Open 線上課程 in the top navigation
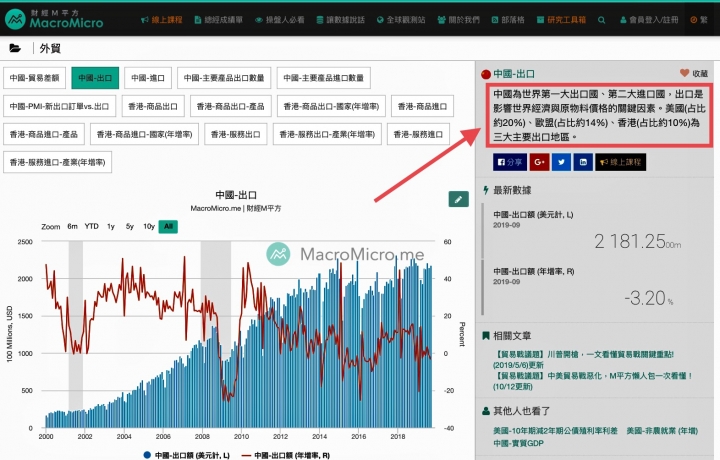720x460 pixels. point(162,20)
